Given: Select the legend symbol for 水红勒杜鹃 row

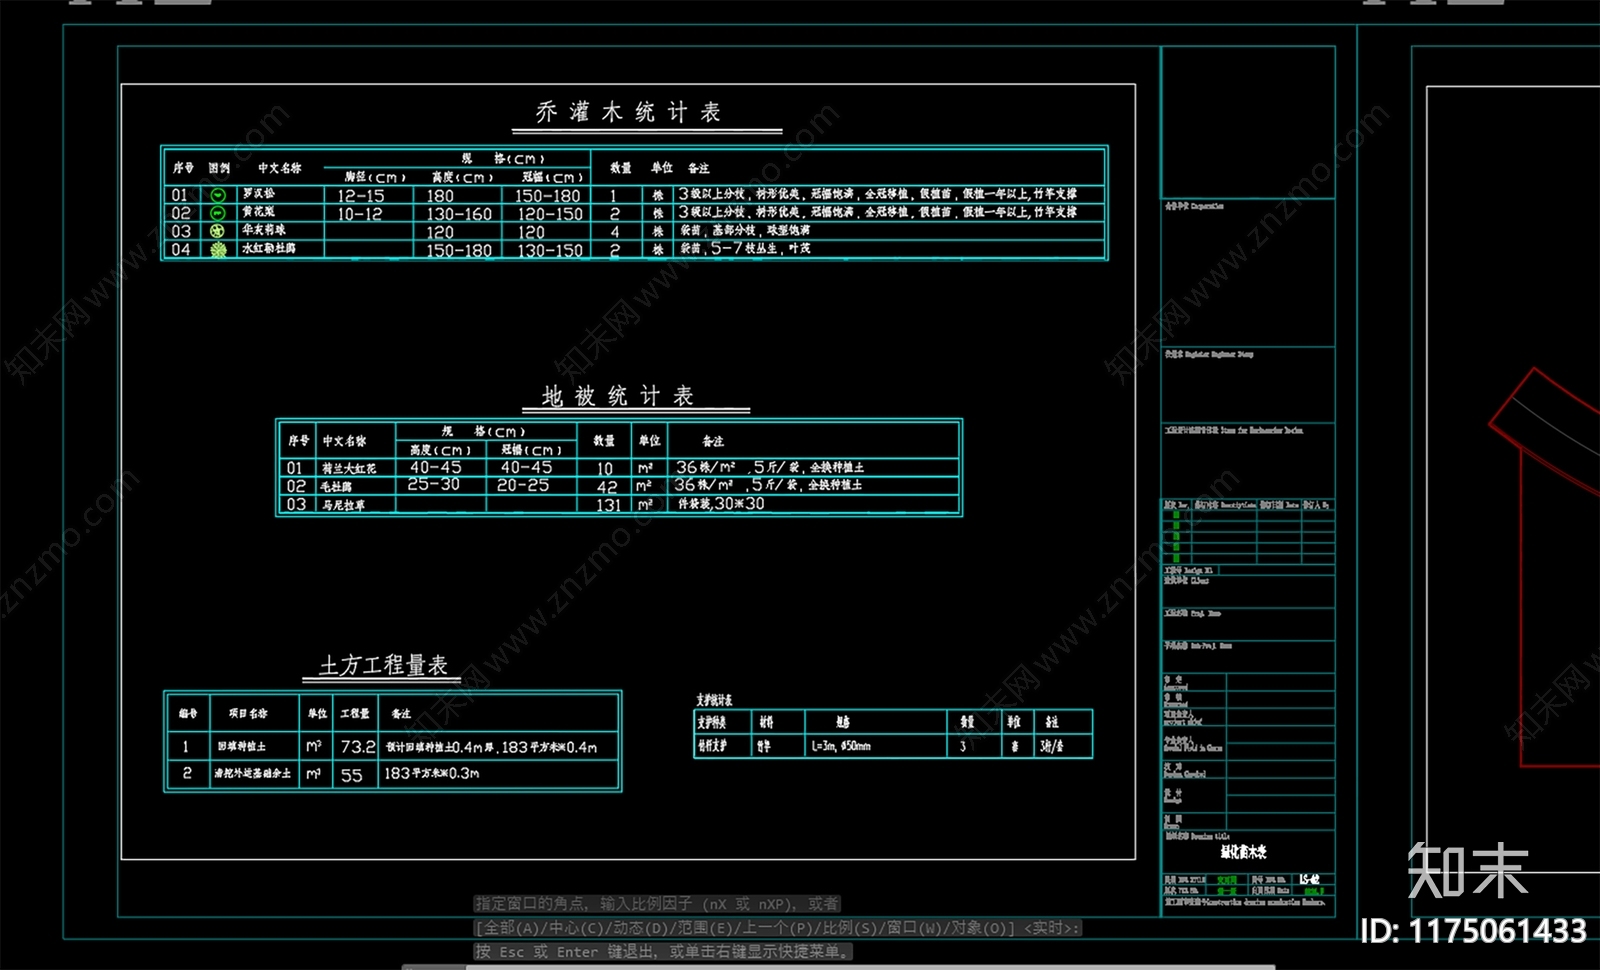Looking at the screenshot, I should (218, 250).
